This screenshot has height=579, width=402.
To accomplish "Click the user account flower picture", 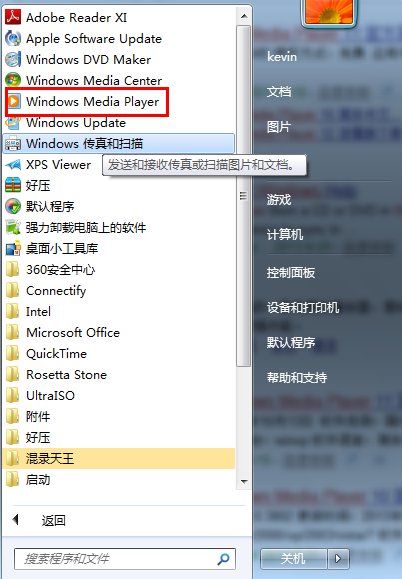I will pos(330,12).
